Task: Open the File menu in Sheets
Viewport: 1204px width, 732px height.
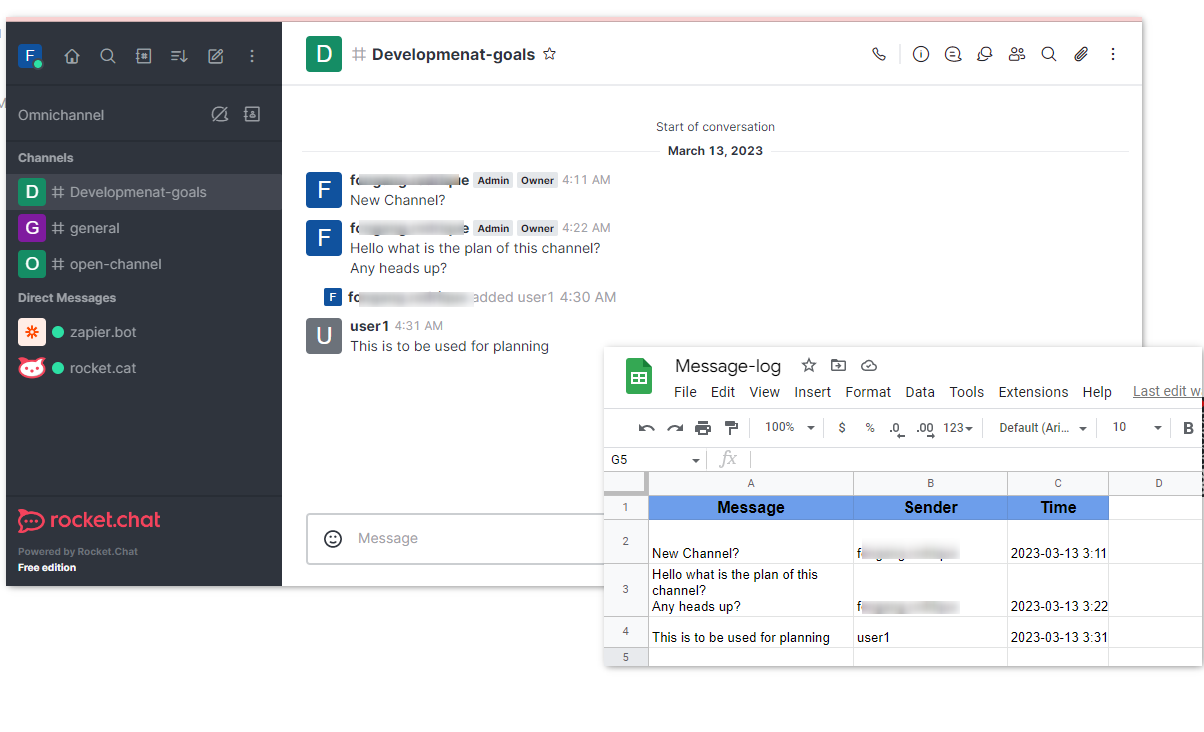Action: (x=685, y=392)
